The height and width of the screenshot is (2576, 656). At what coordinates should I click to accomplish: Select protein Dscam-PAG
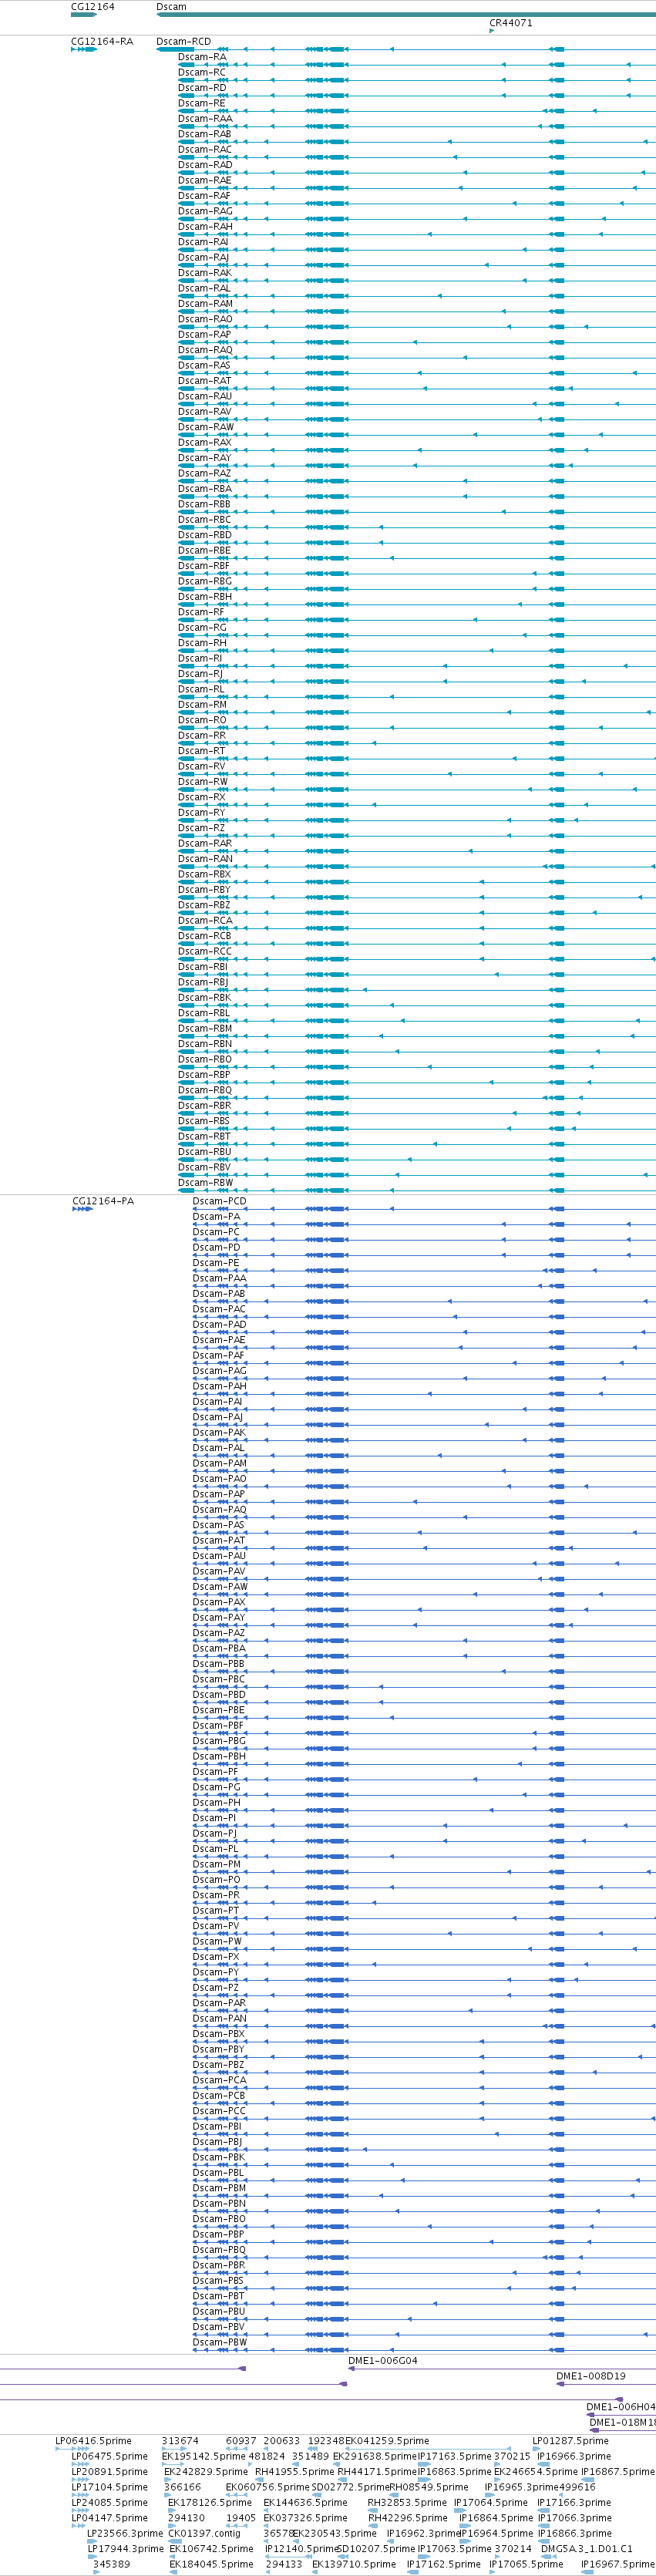[x=219, y=1371]
